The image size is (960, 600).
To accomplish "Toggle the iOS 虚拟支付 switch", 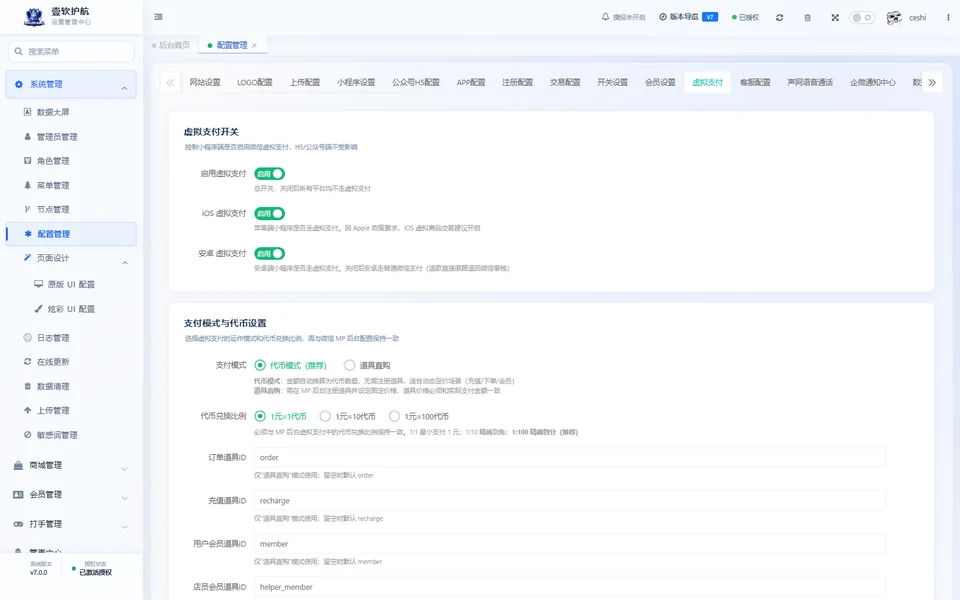I will click(x=269, y=214).
